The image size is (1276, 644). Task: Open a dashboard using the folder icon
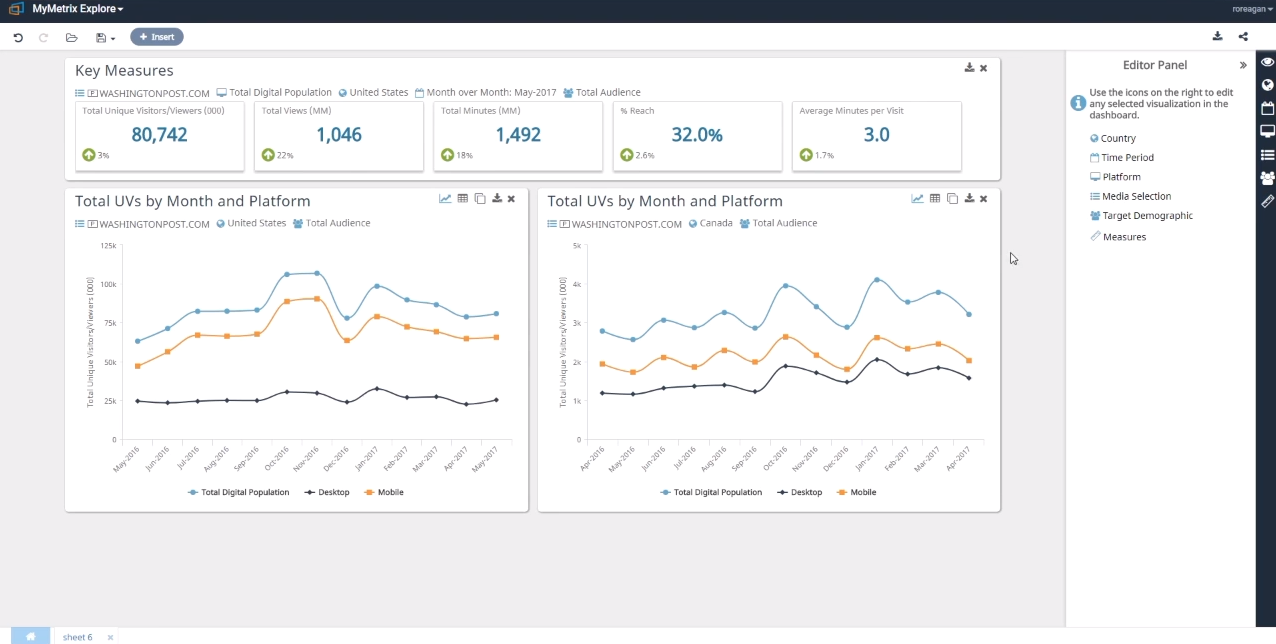[x=71, y=37]
